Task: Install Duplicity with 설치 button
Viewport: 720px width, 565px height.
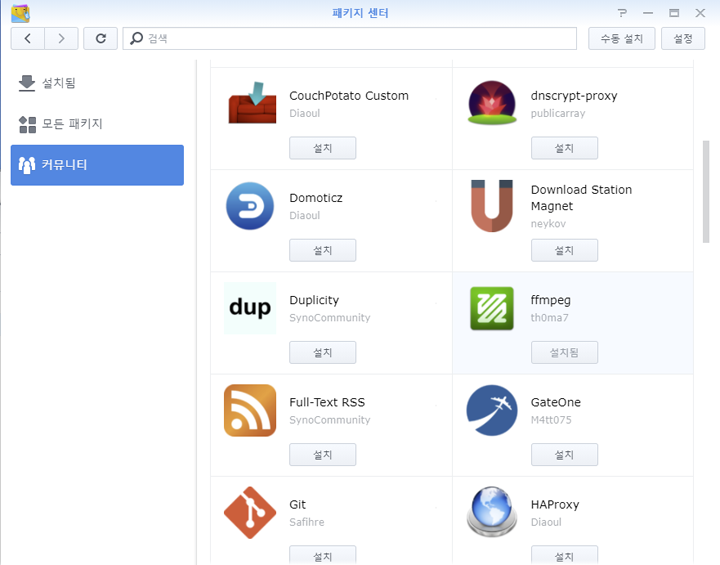Action: pos(322,352)
